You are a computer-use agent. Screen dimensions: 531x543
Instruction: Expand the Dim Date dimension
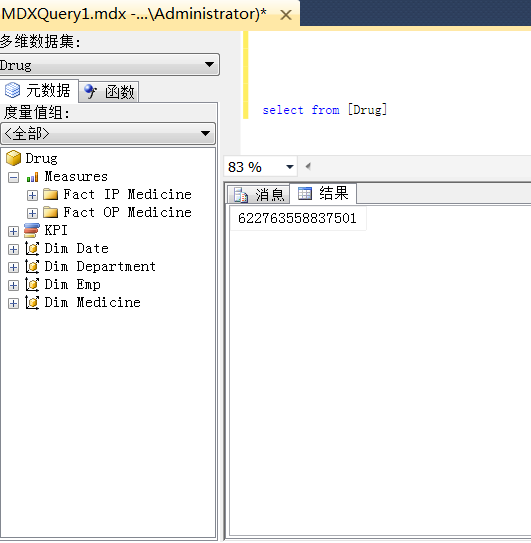point(14,249)
